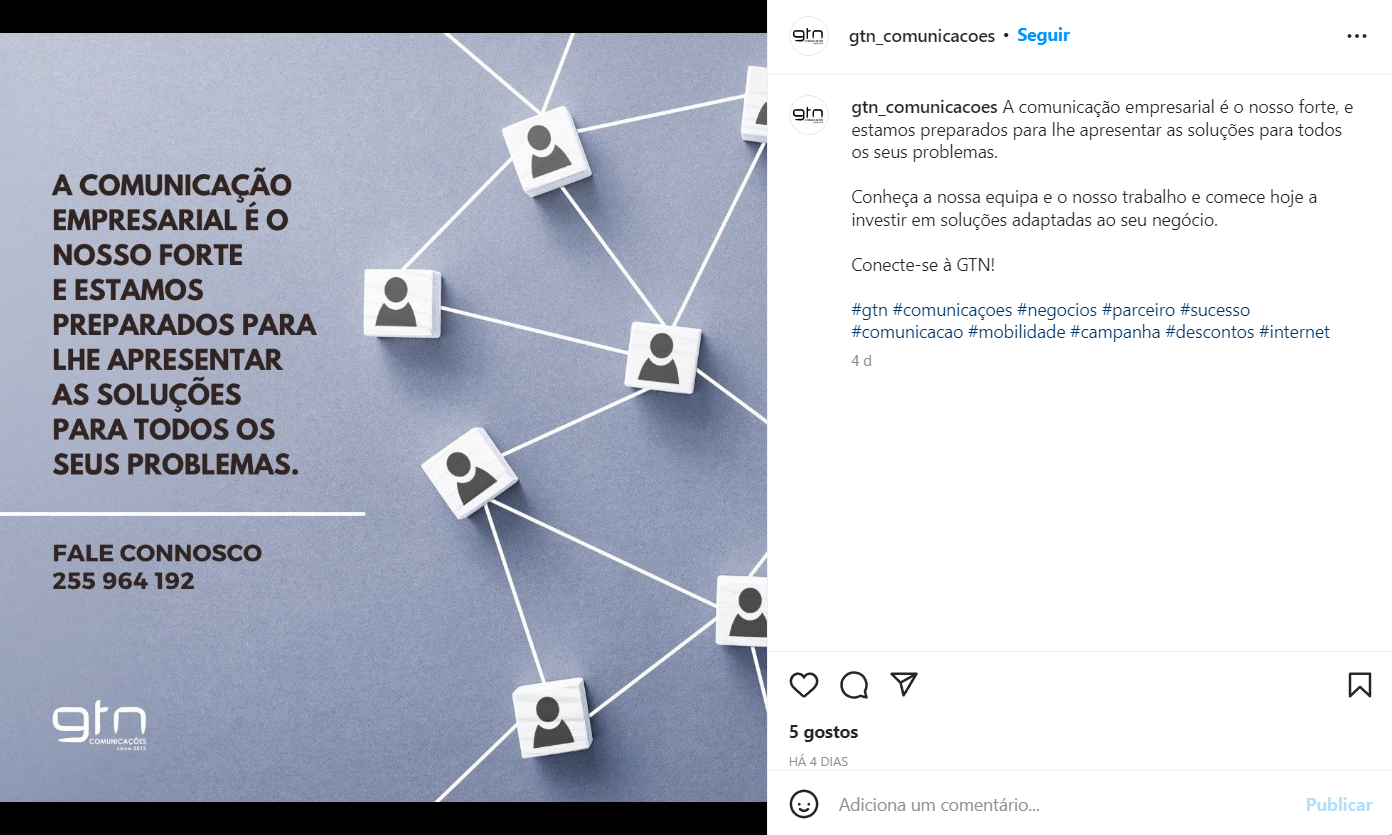Open the #mobilidade hashtag
Screen dimensions: 1392x835
(x=1016, y=332)
